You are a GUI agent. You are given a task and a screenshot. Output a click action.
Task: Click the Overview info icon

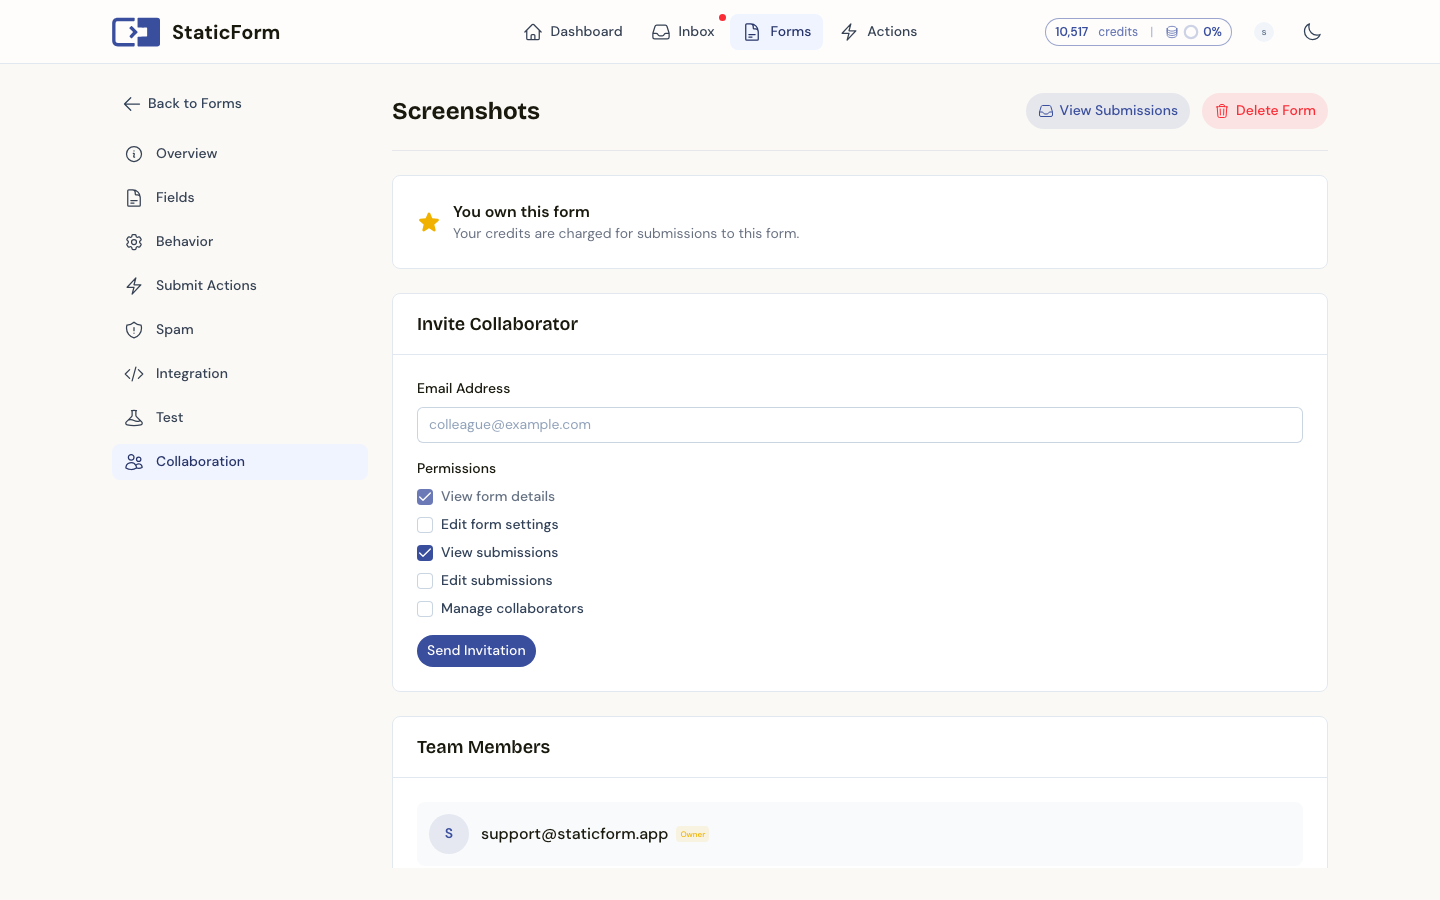(134, 154)
